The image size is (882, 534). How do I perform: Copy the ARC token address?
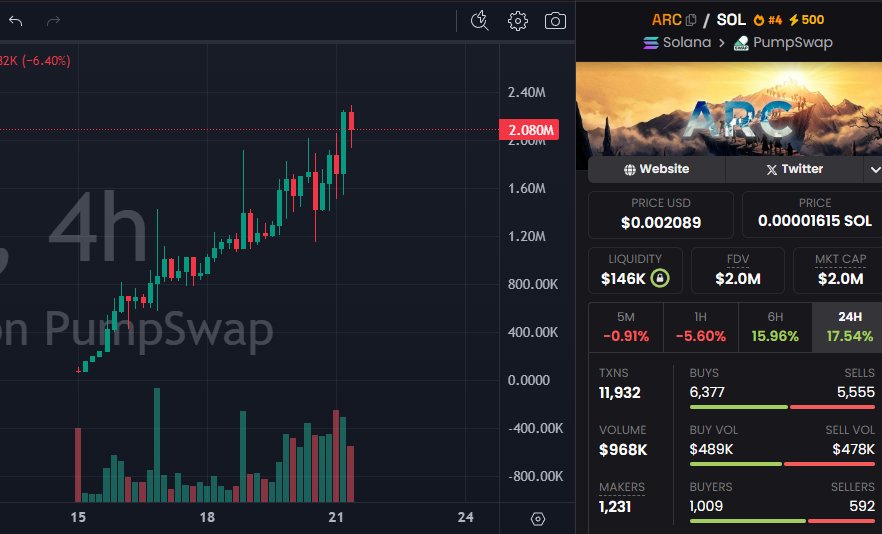691,20
